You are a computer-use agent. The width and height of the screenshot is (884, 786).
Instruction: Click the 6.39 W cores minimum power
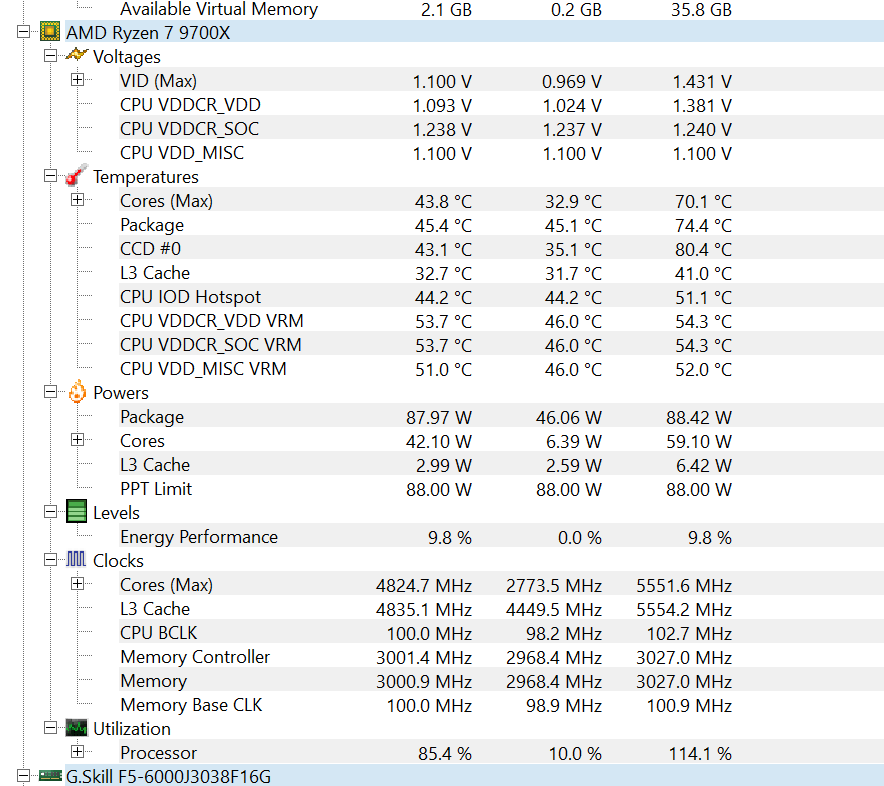click(x=573, y=442)
